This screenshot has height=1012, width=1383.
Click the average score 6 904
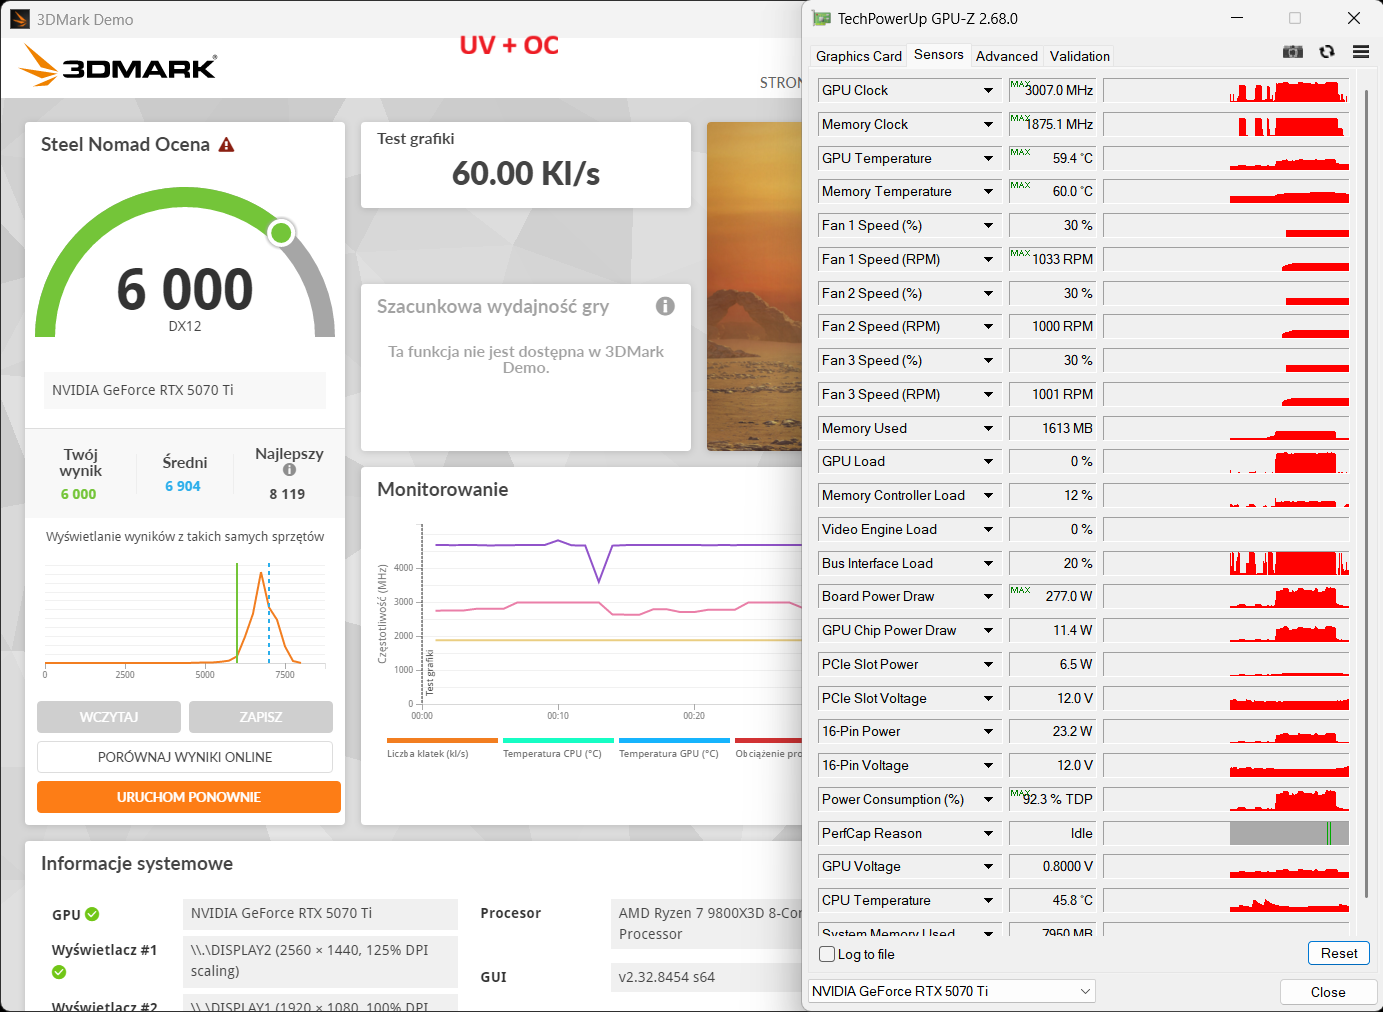[183, 486]
